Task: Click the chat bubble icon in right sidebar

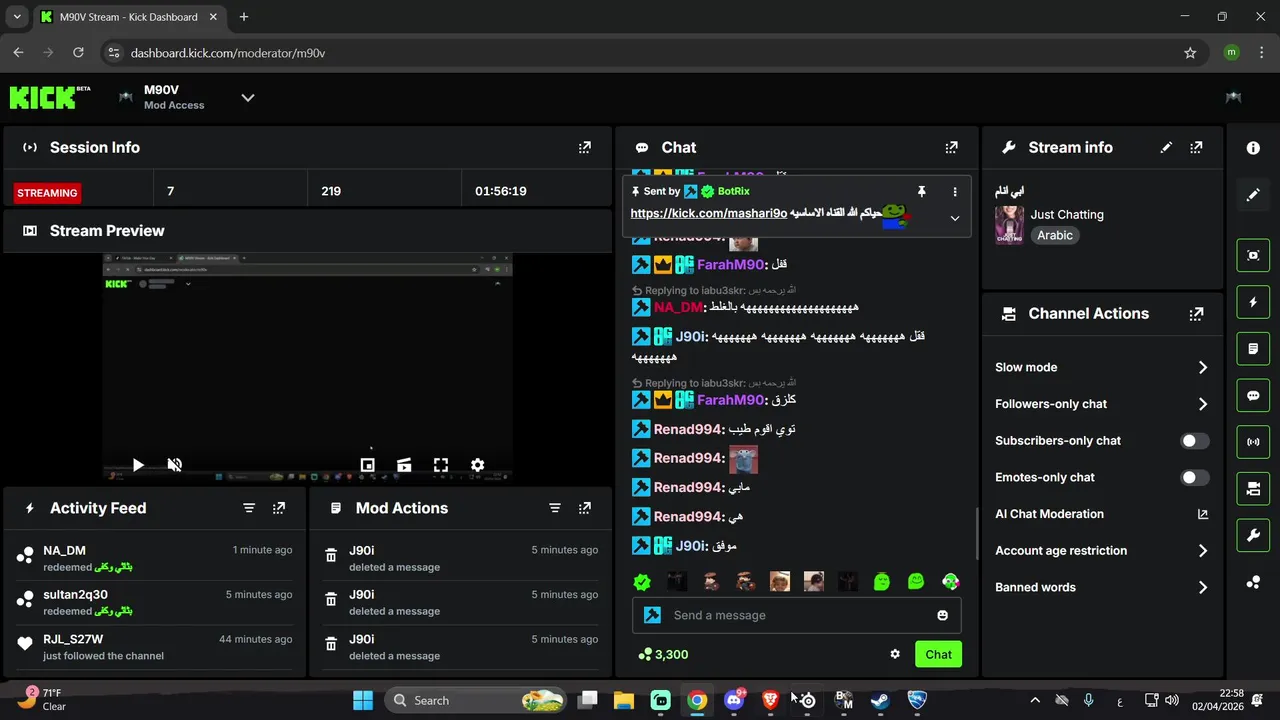Action: click(x=1253, y=395)
